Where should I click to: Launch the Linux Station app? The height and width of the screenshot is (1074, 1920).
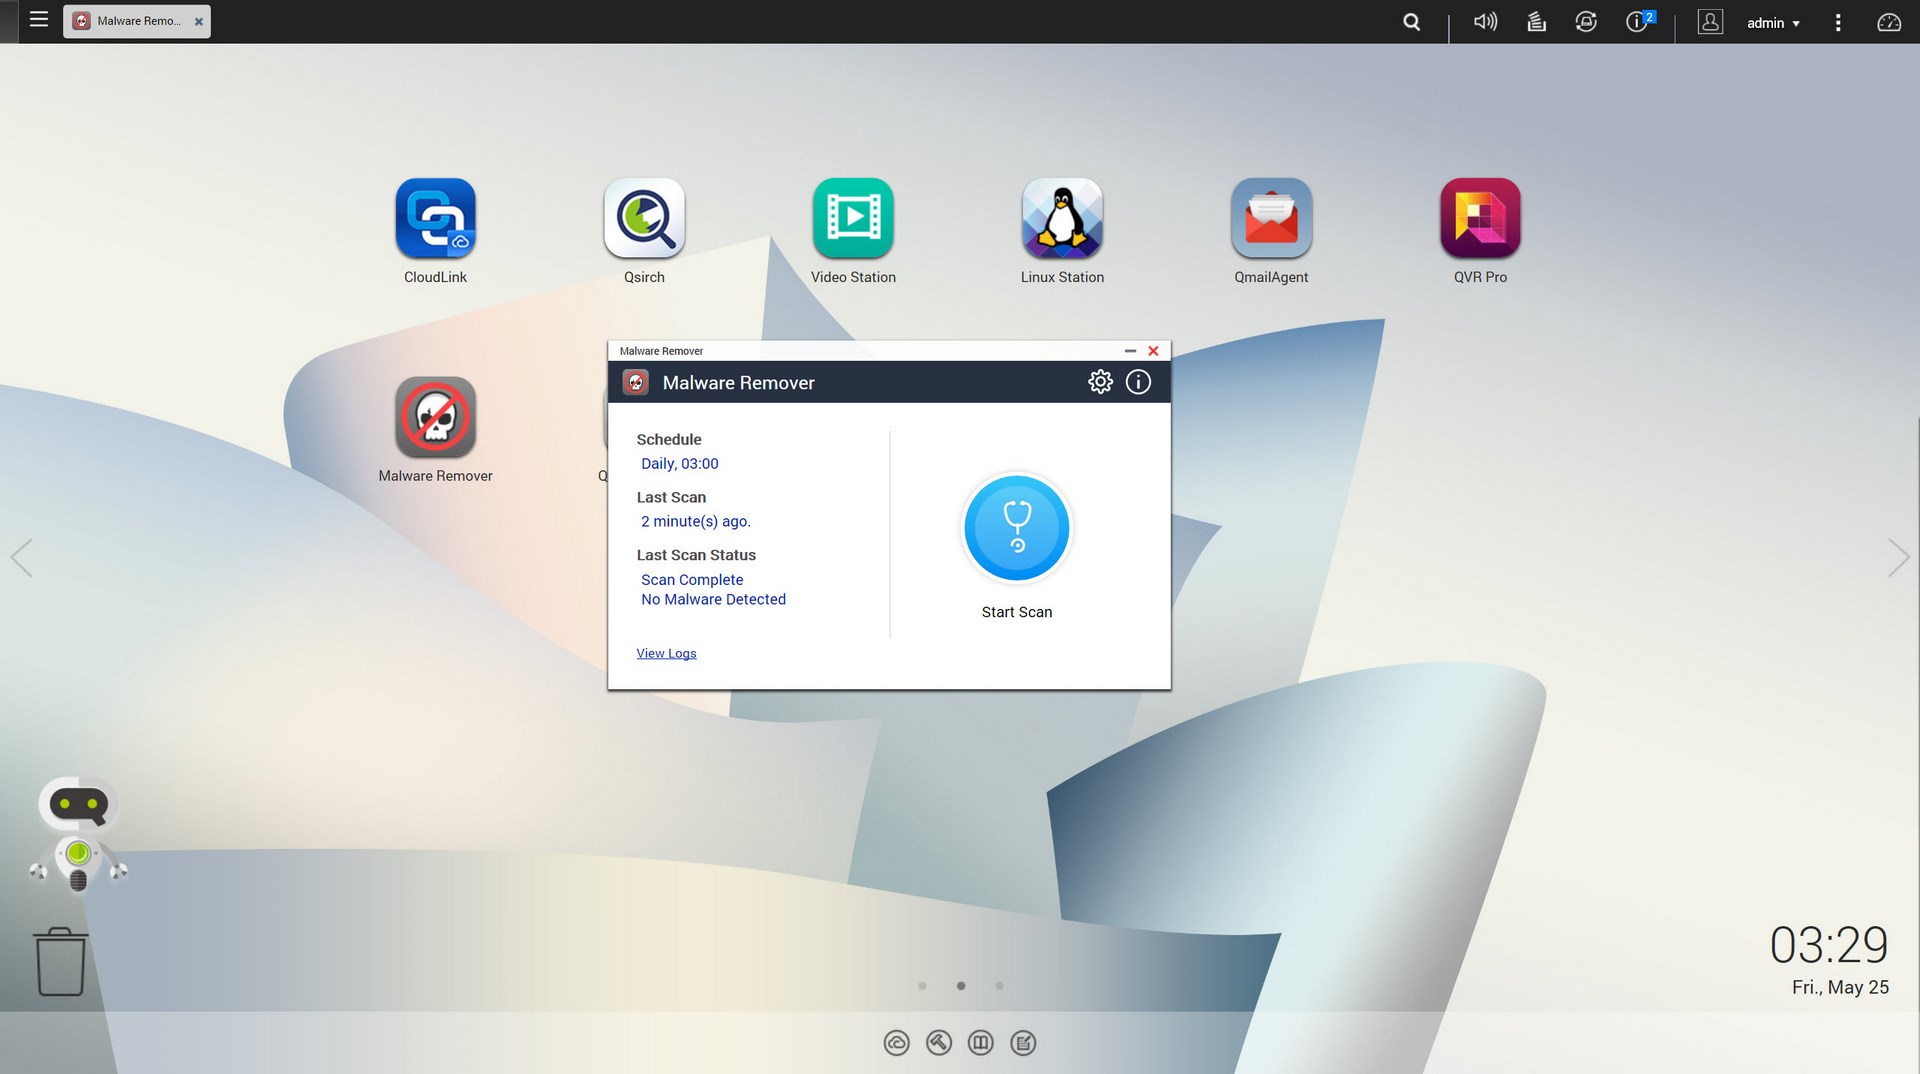tap(1062, 218)
